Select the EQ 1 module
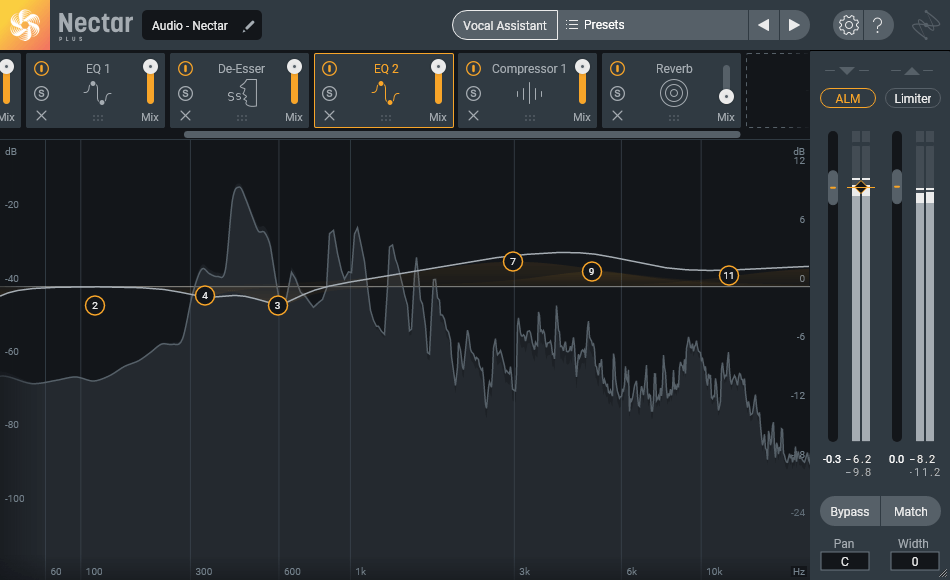 [x=97, y=91]
